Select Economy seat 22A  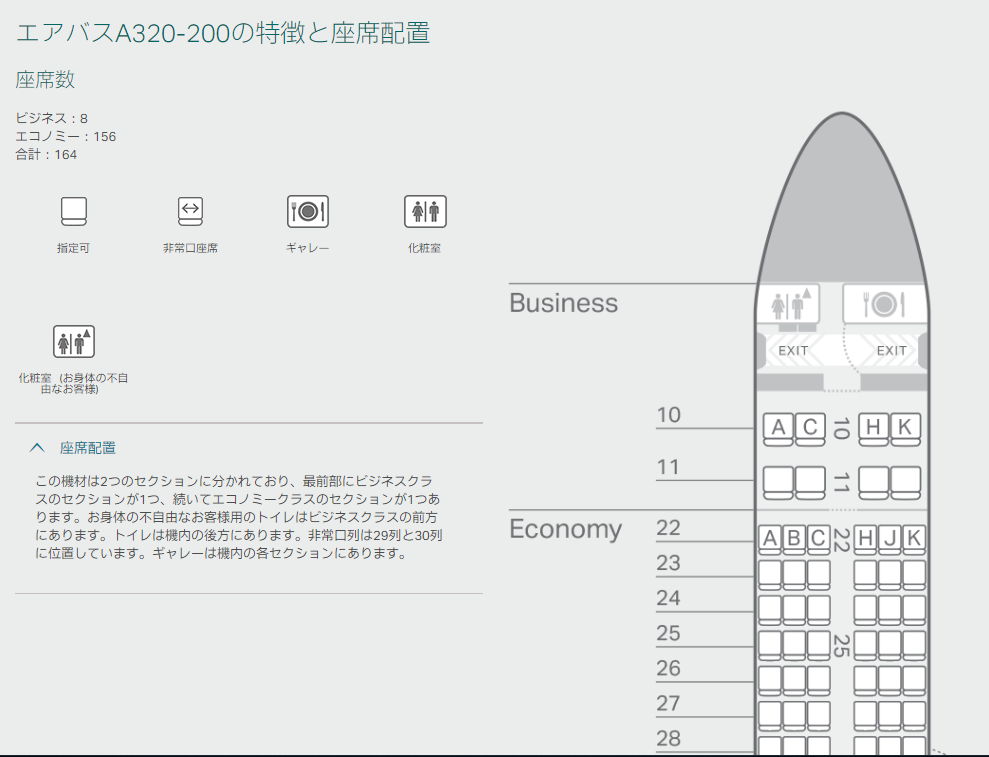pyautogui.click(x=770, y=540)
